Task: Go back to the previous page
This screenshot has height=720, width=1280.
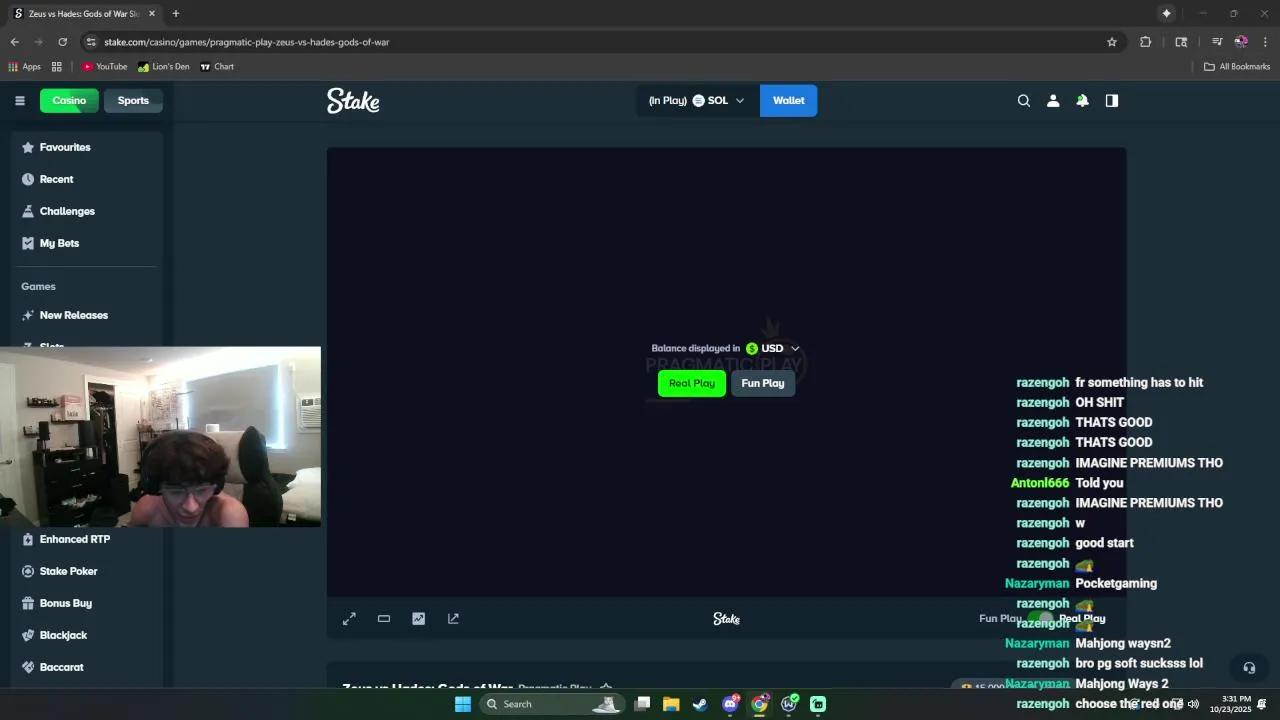Action: point(14,42)
